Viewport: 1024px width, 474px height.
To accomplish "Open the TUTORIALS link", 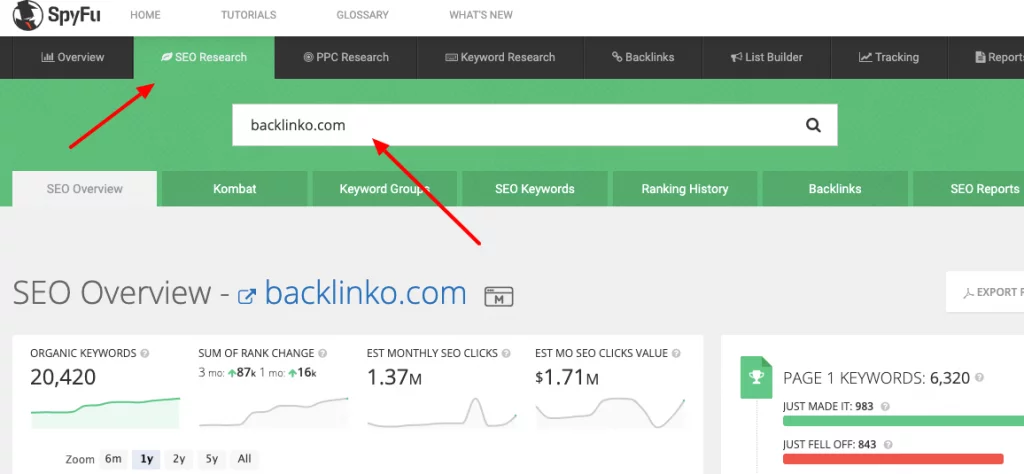I will (x=248, y=14).
